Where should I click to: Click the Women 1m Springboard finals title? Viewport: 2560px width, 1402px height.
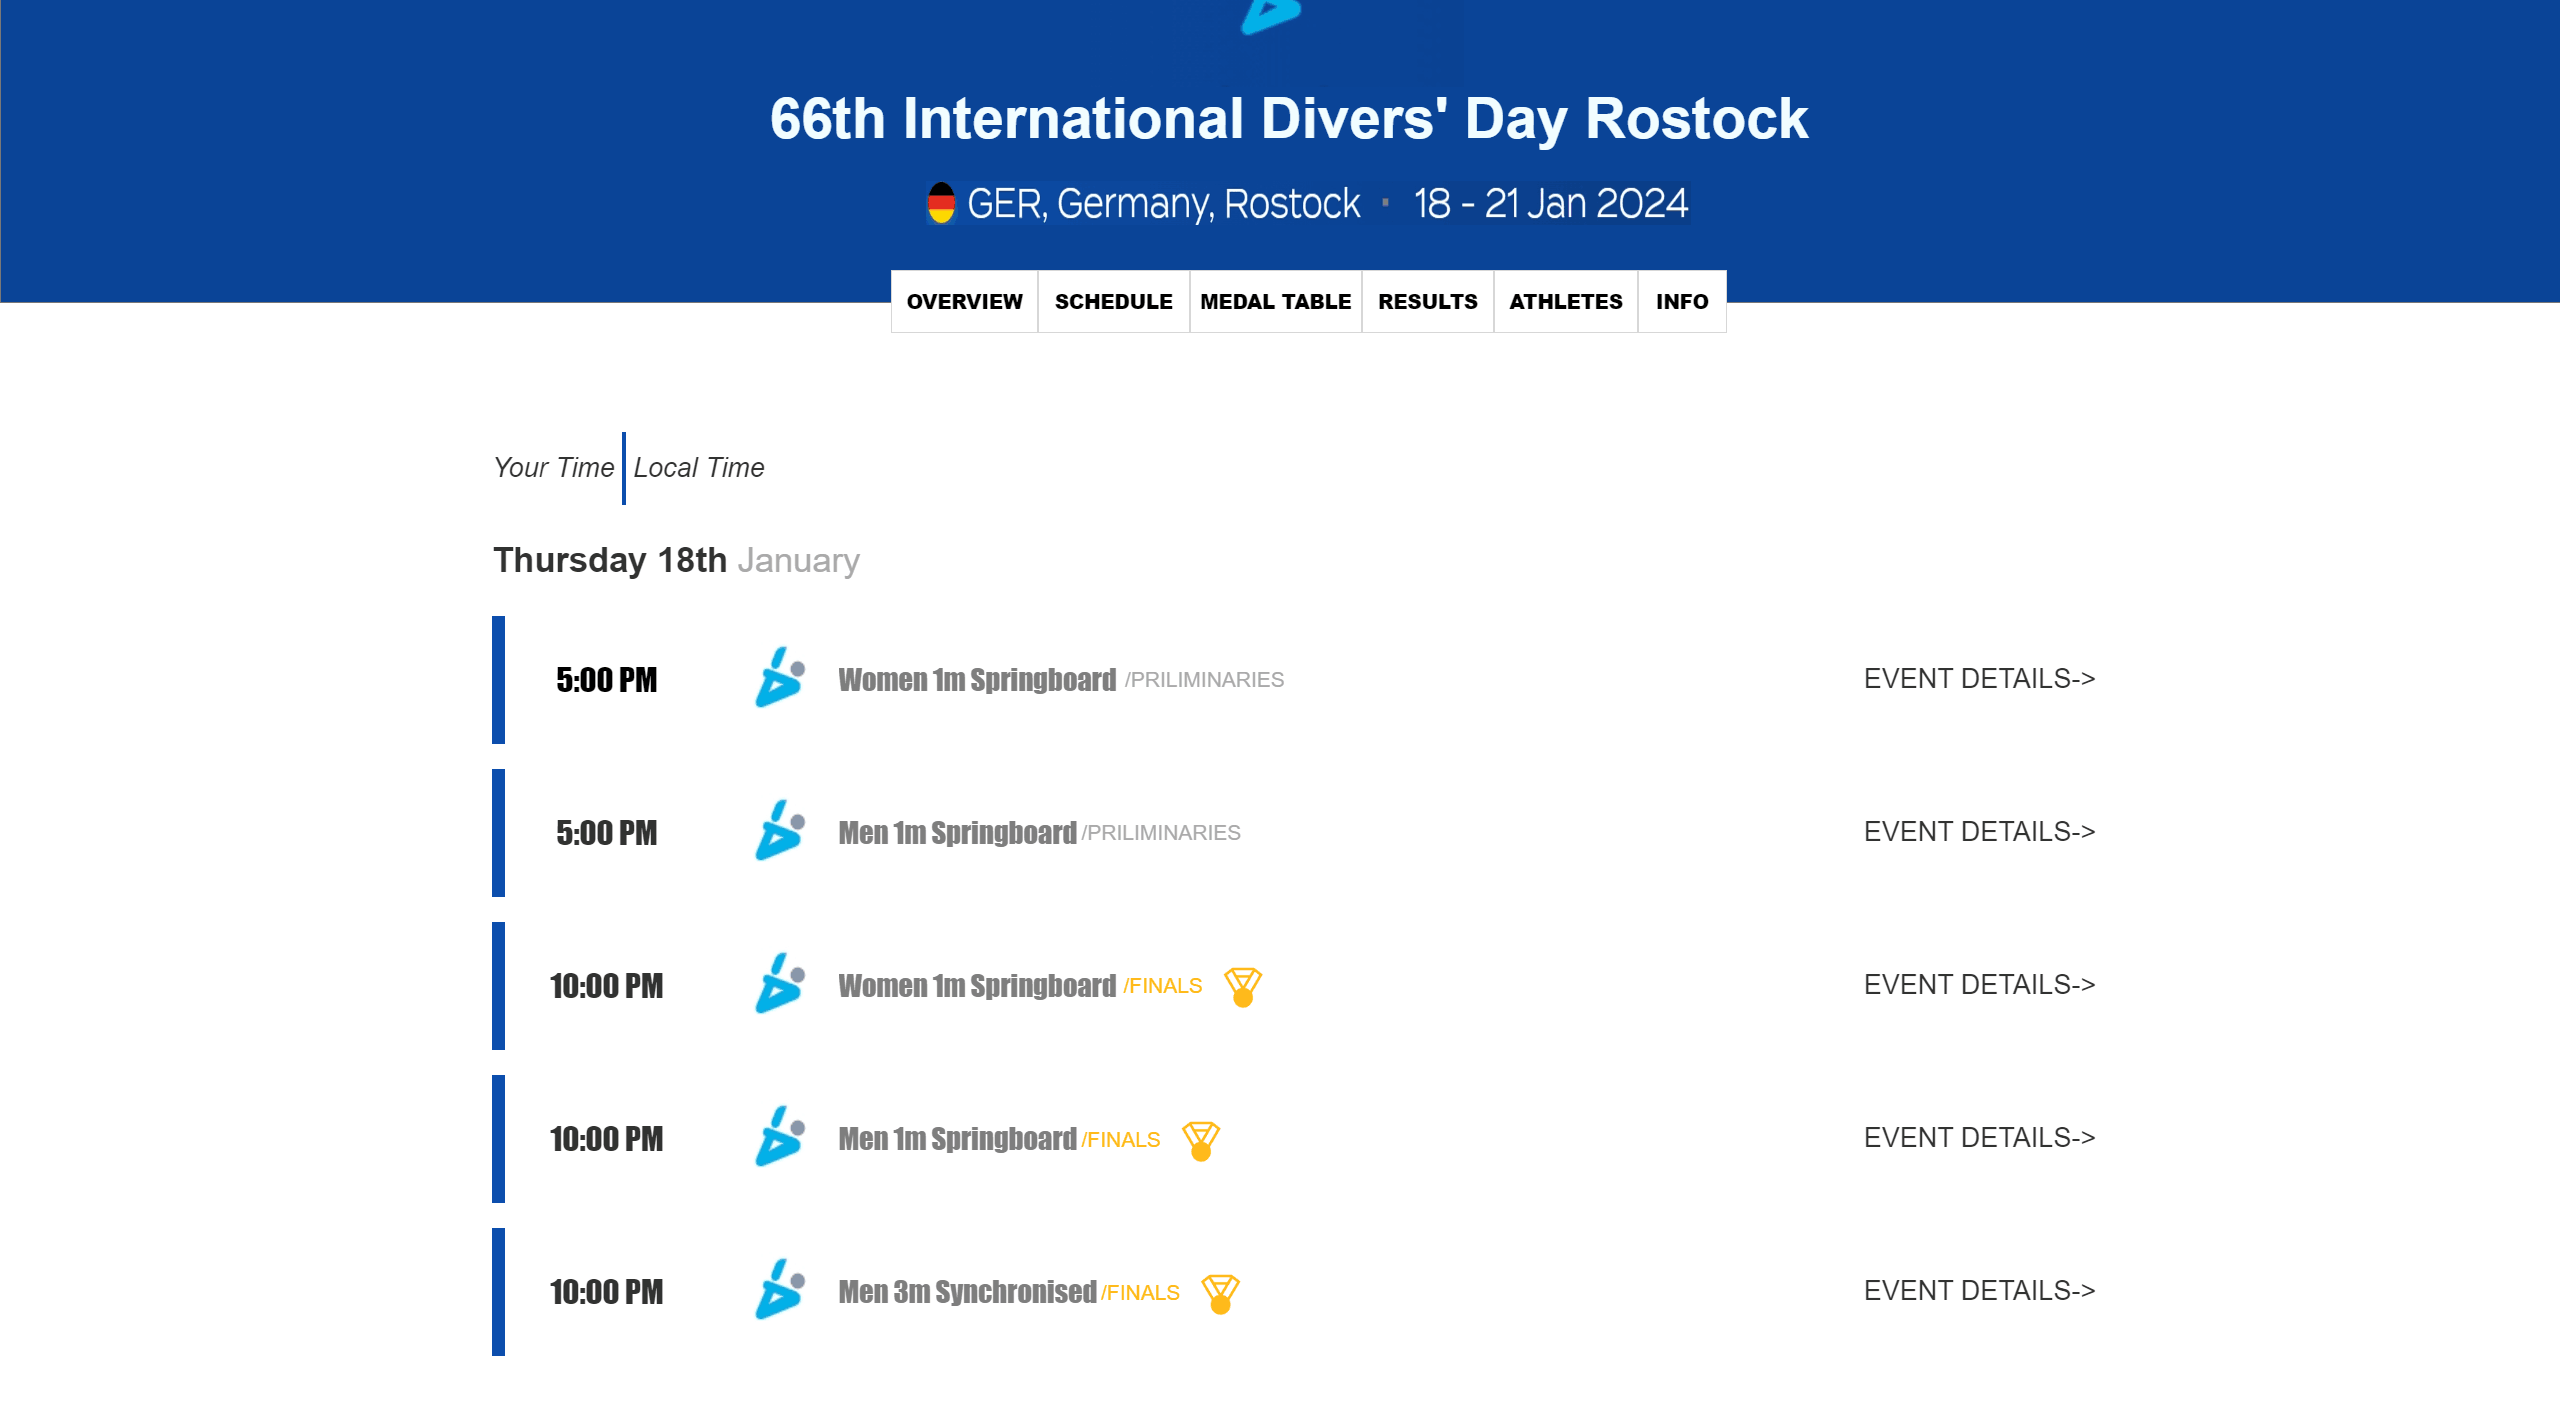(x=976, y=986)
